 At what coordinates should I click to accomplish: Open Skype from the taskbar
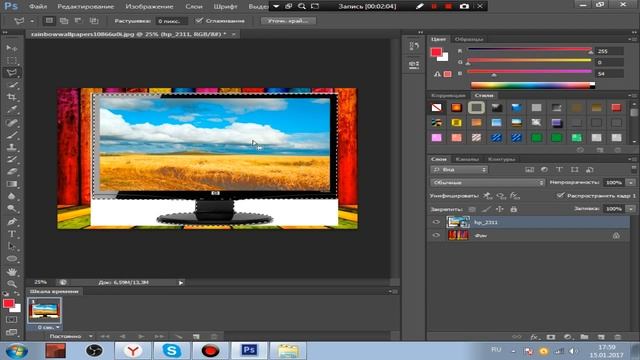click(171, 351)
